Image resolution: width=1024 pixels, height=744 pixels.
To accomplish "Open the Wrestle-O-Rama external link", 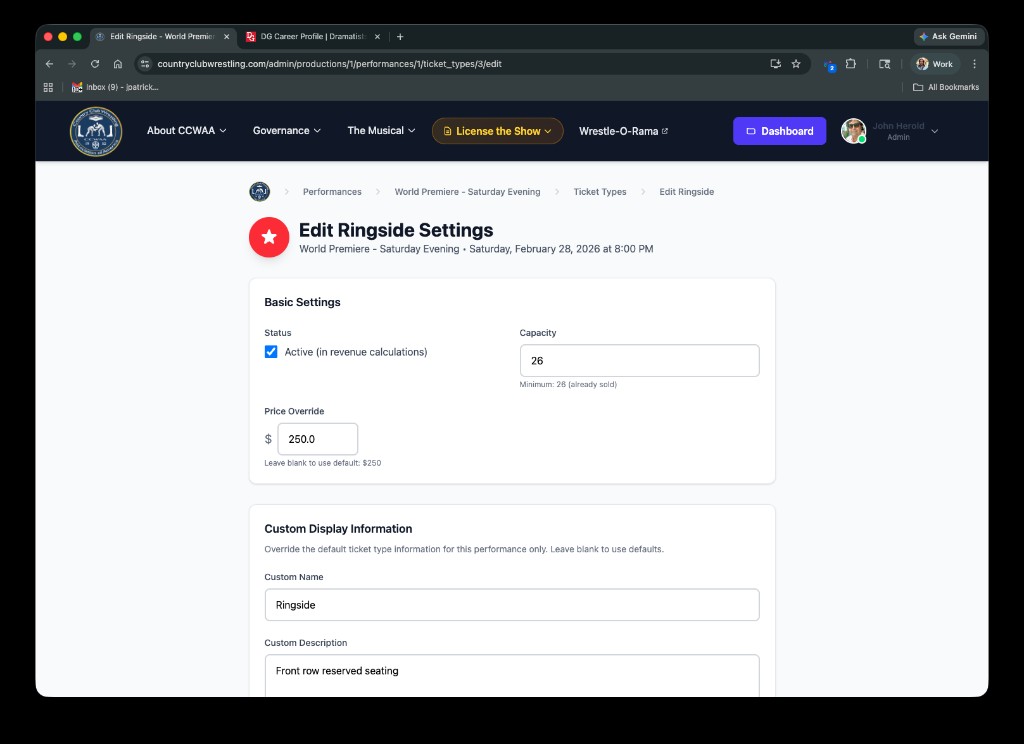I will click(623, 131).
